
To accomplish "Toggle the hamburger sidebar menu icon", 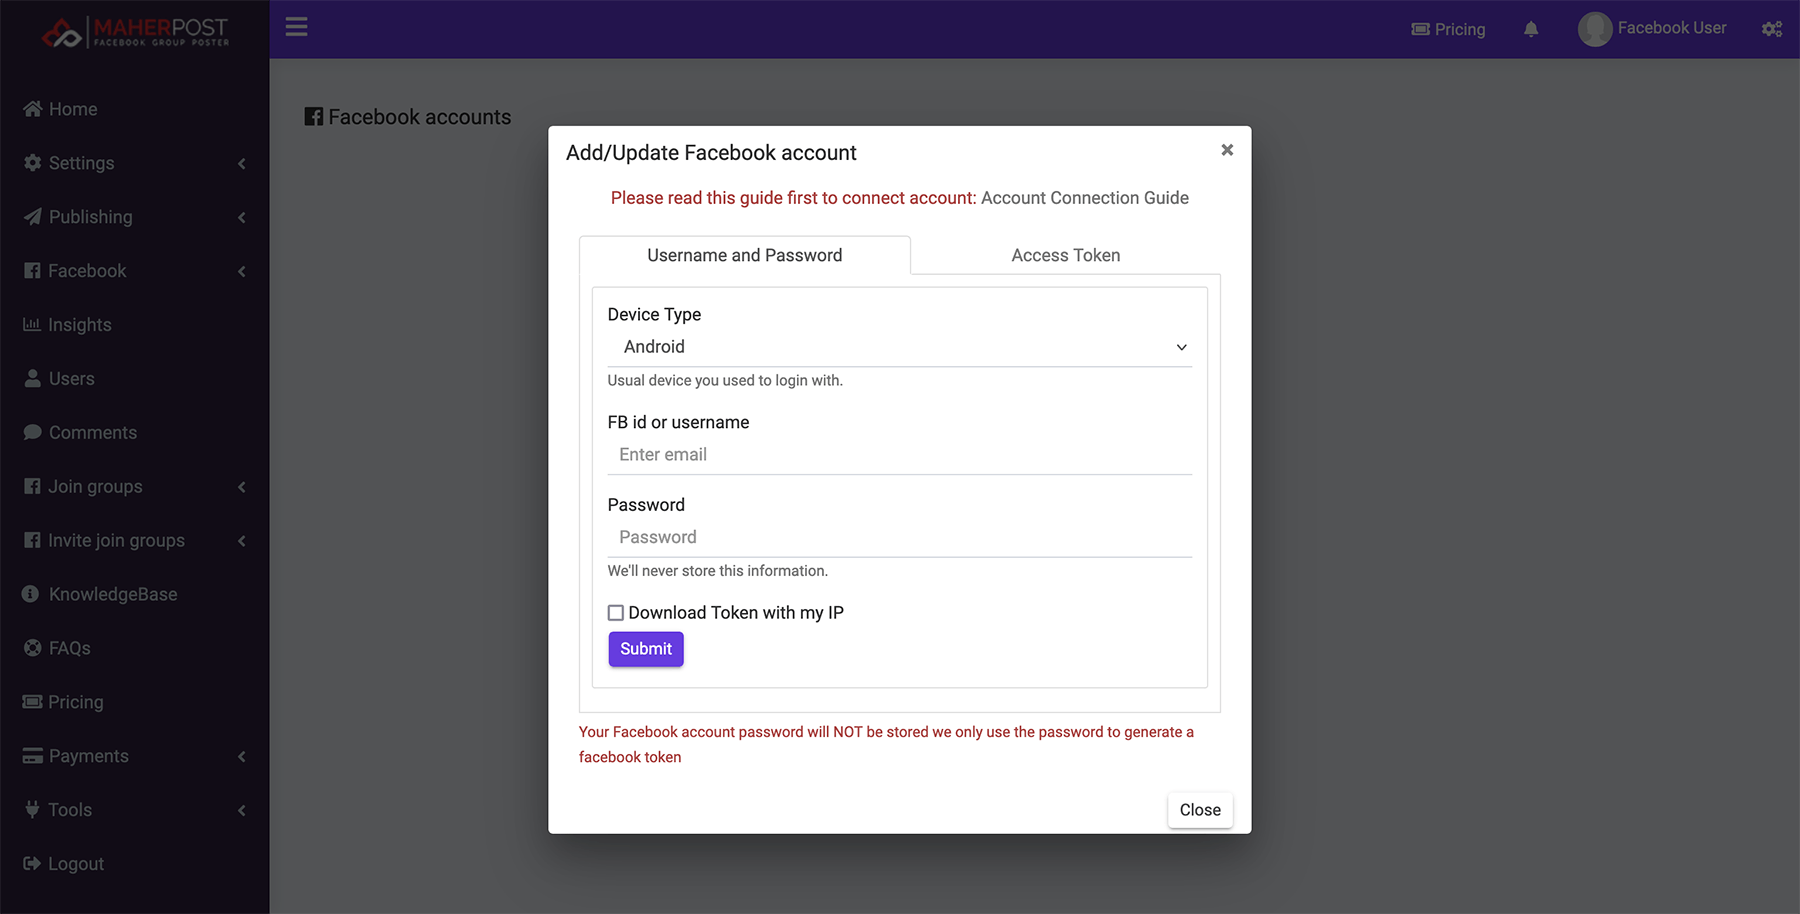I will [296, 27].
